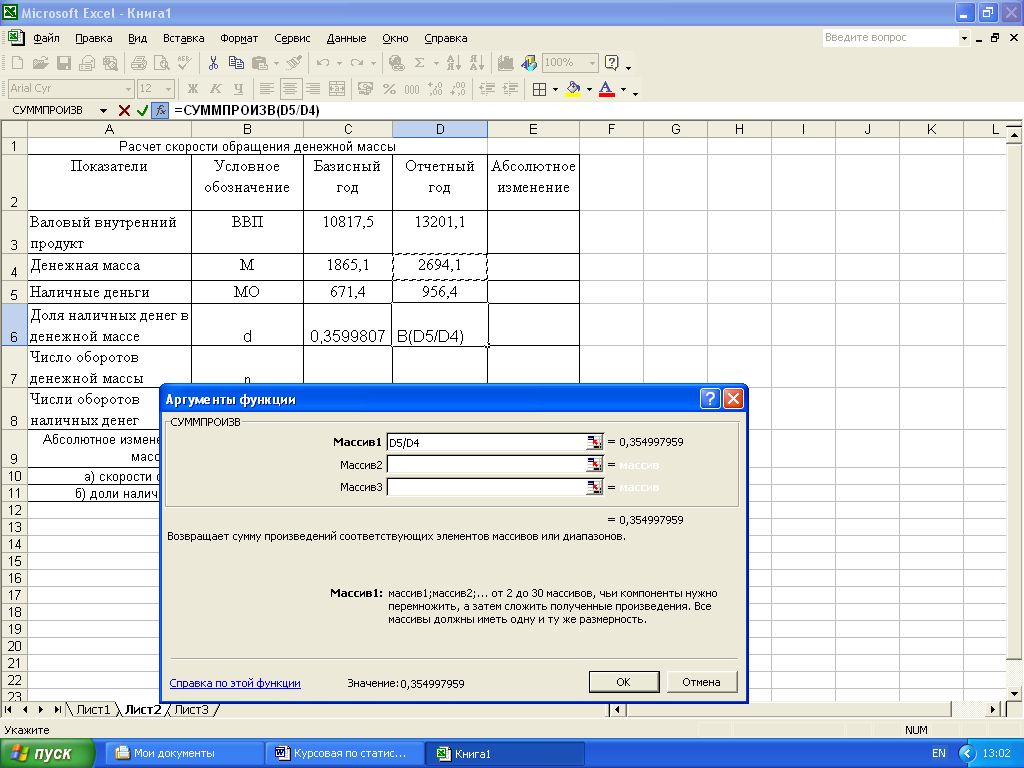This screenshot has height=768, width=1024.
Task: Click the Excel Help question icon
Action: pos(612,63)
